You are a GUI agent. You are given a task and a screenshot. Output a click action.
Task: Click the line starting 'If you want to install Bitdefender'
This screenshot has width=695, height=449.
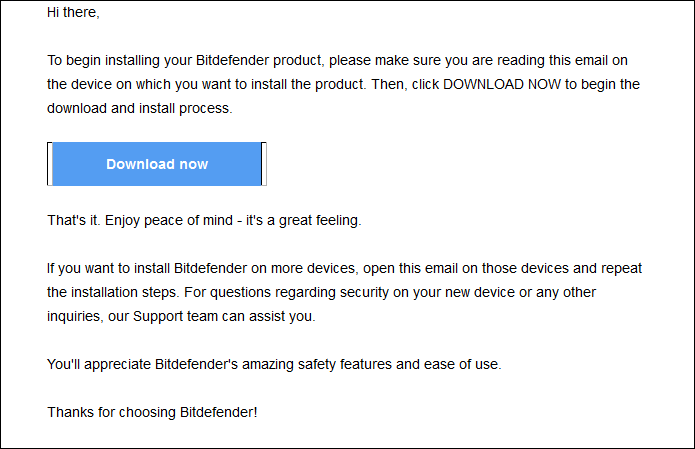point(344,269)
